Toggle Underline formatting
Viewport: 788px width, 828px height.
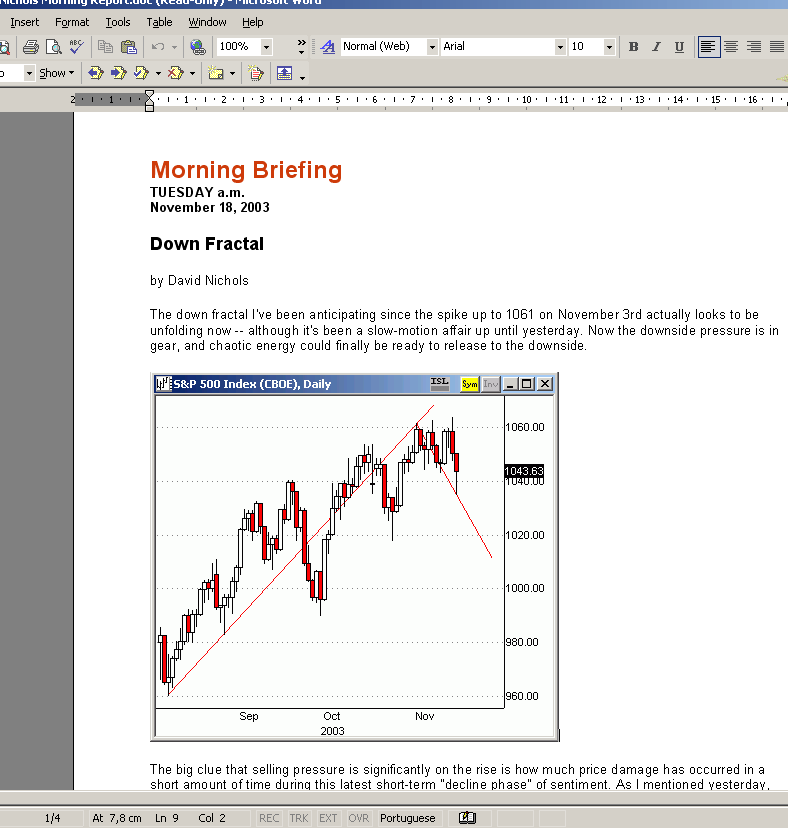(679, 47)
